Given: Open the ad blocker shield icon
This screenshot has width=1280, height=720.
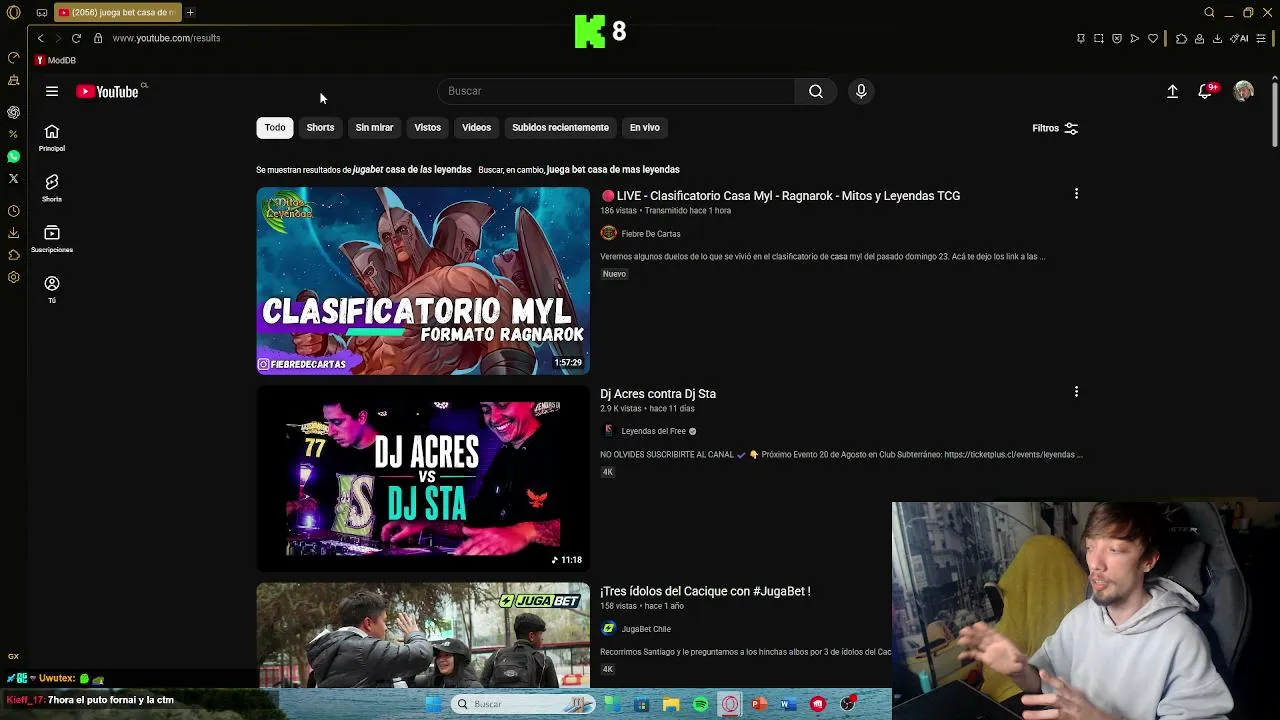Looking at the screenshot, I should pos(1117,38).
